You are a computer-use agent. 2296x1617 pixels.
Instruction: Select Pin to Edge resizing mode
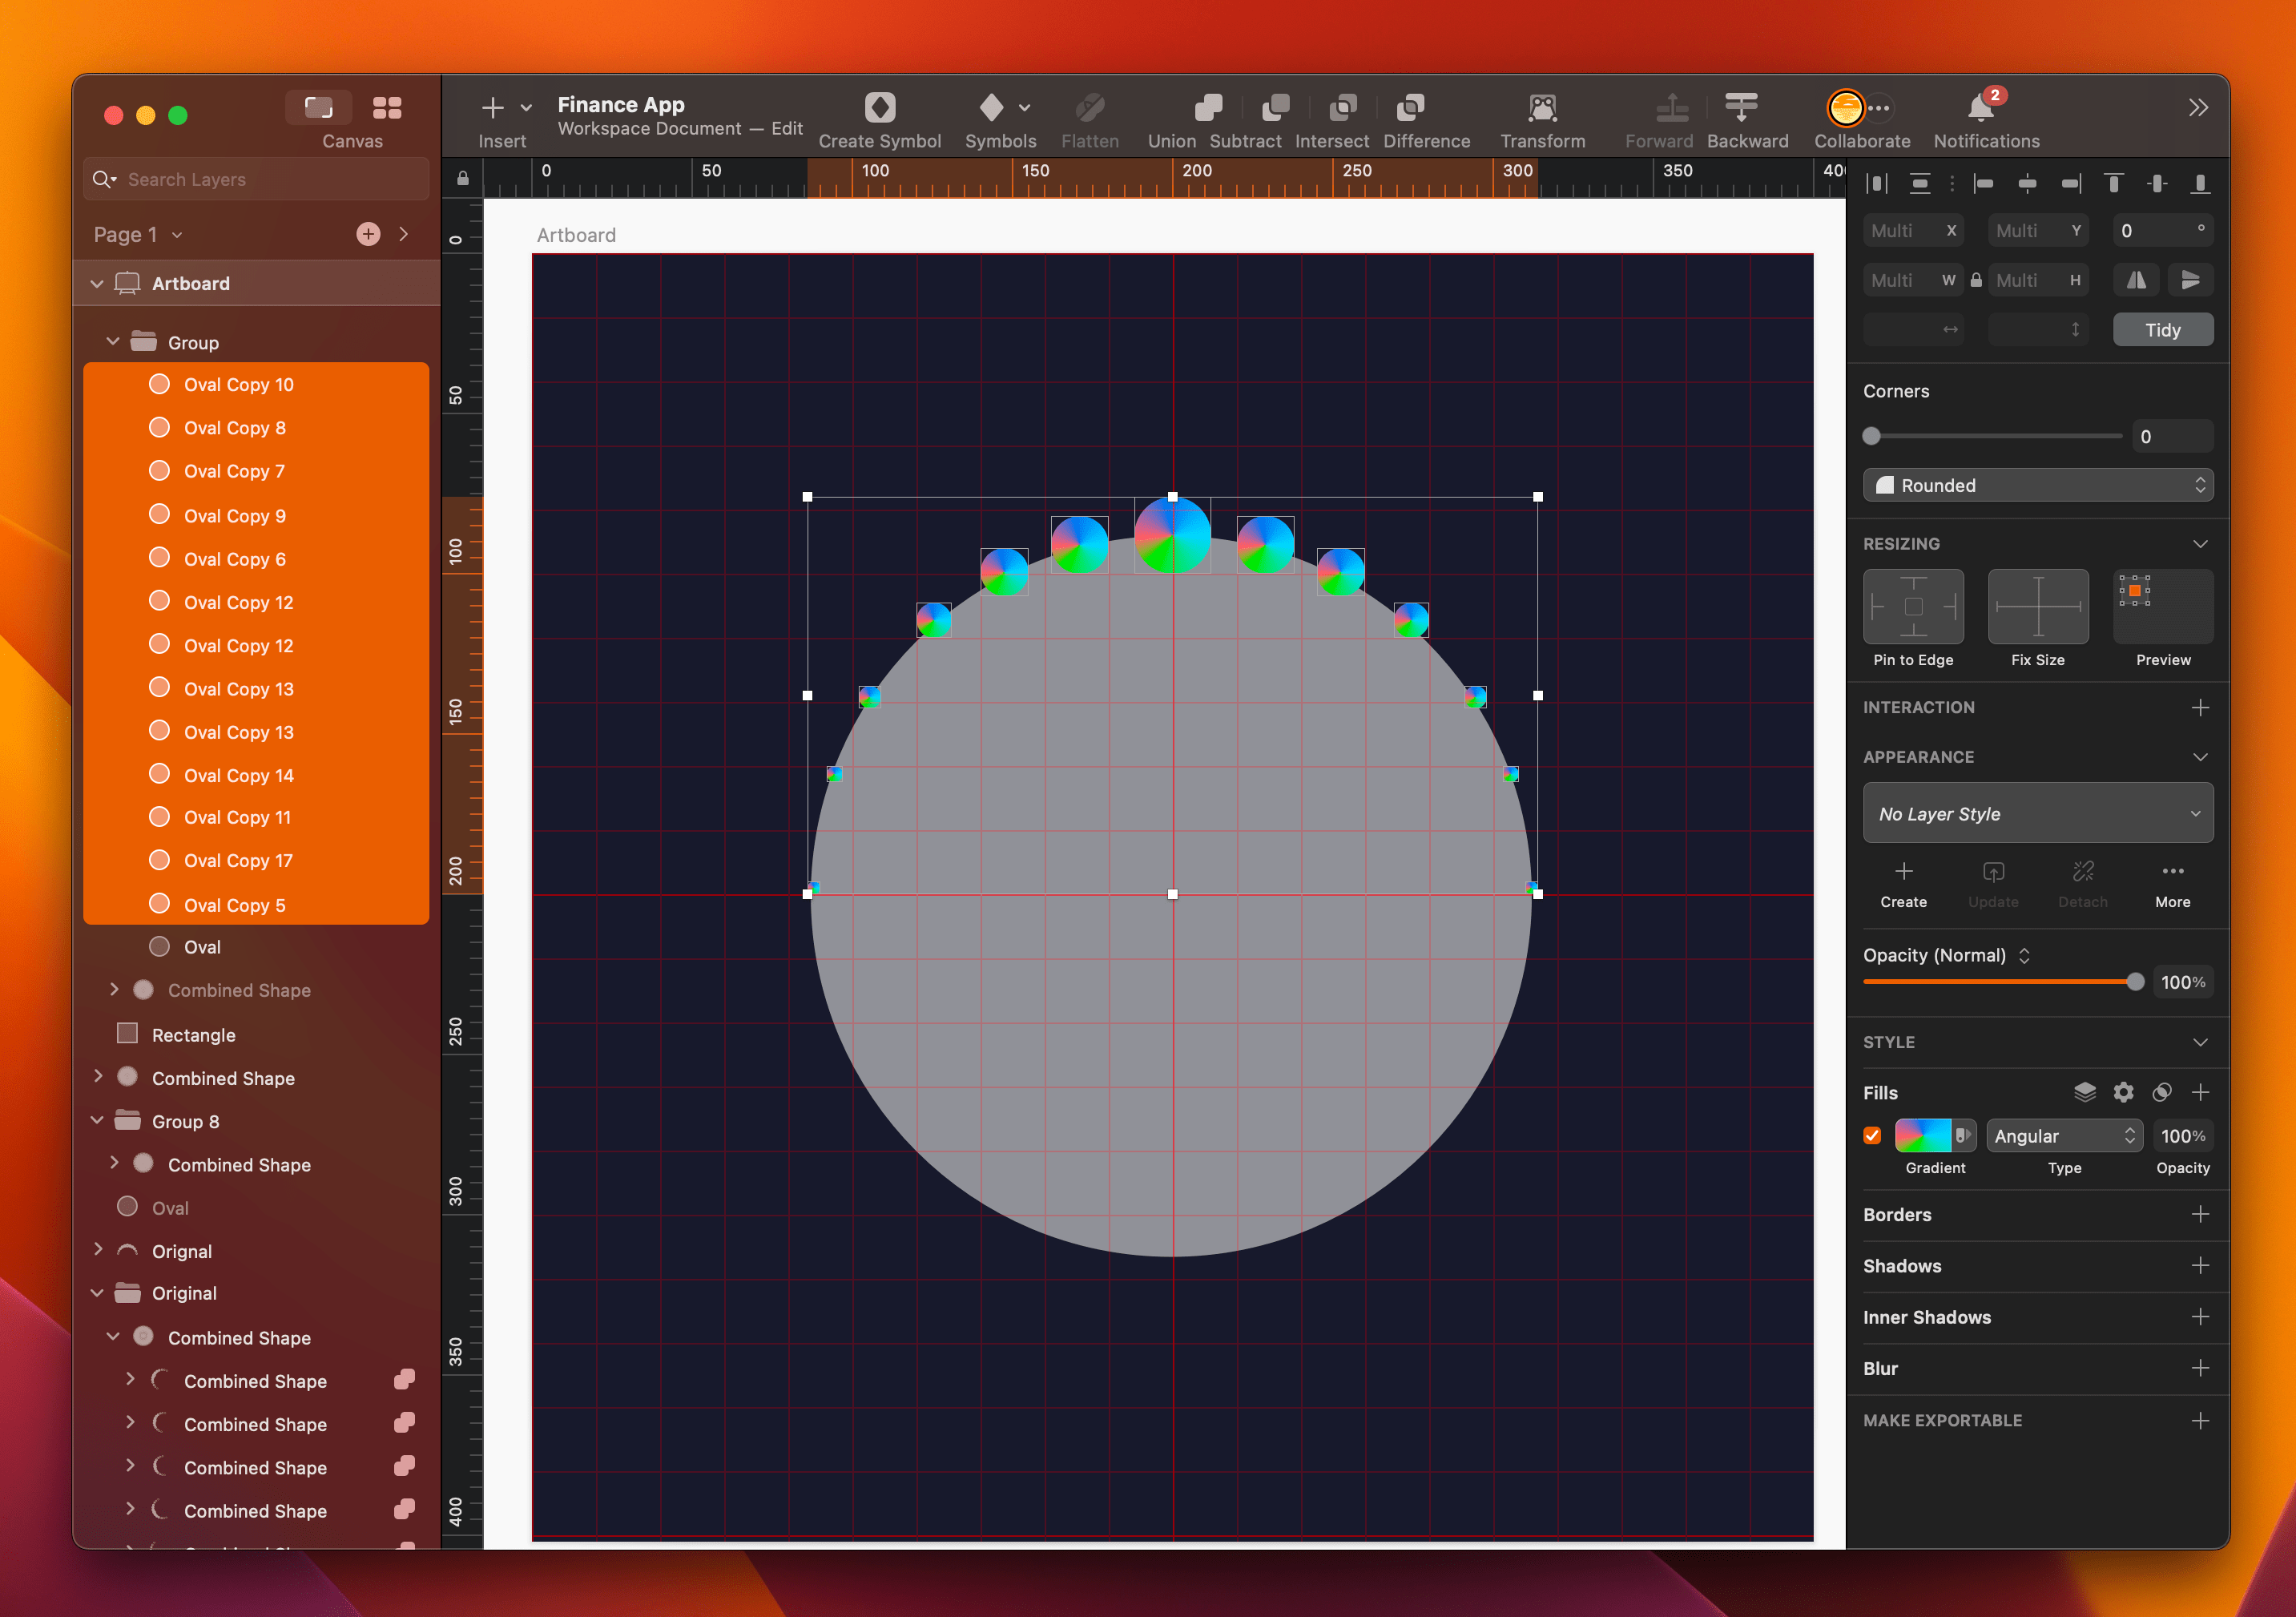tap(1912, 607)
